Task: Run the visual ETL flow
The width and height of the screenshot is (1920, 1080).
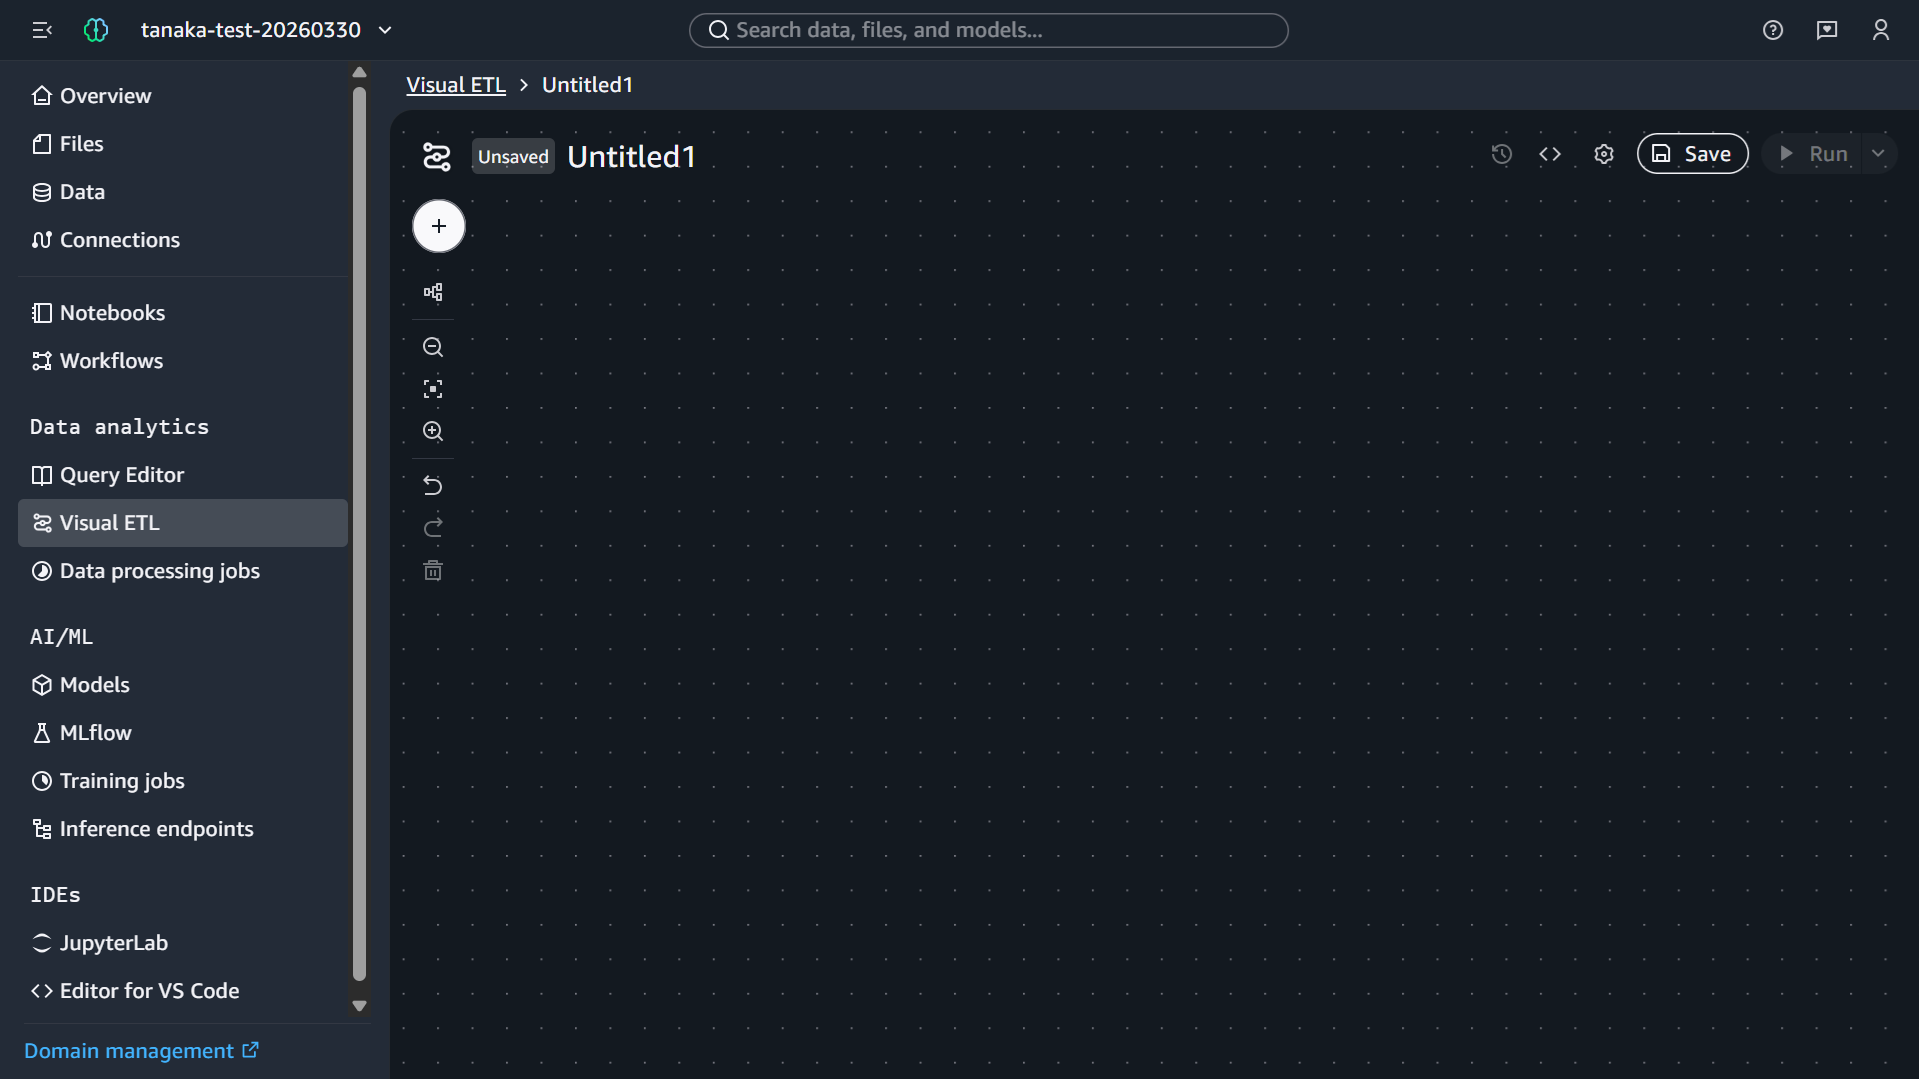Action: 1811,154
